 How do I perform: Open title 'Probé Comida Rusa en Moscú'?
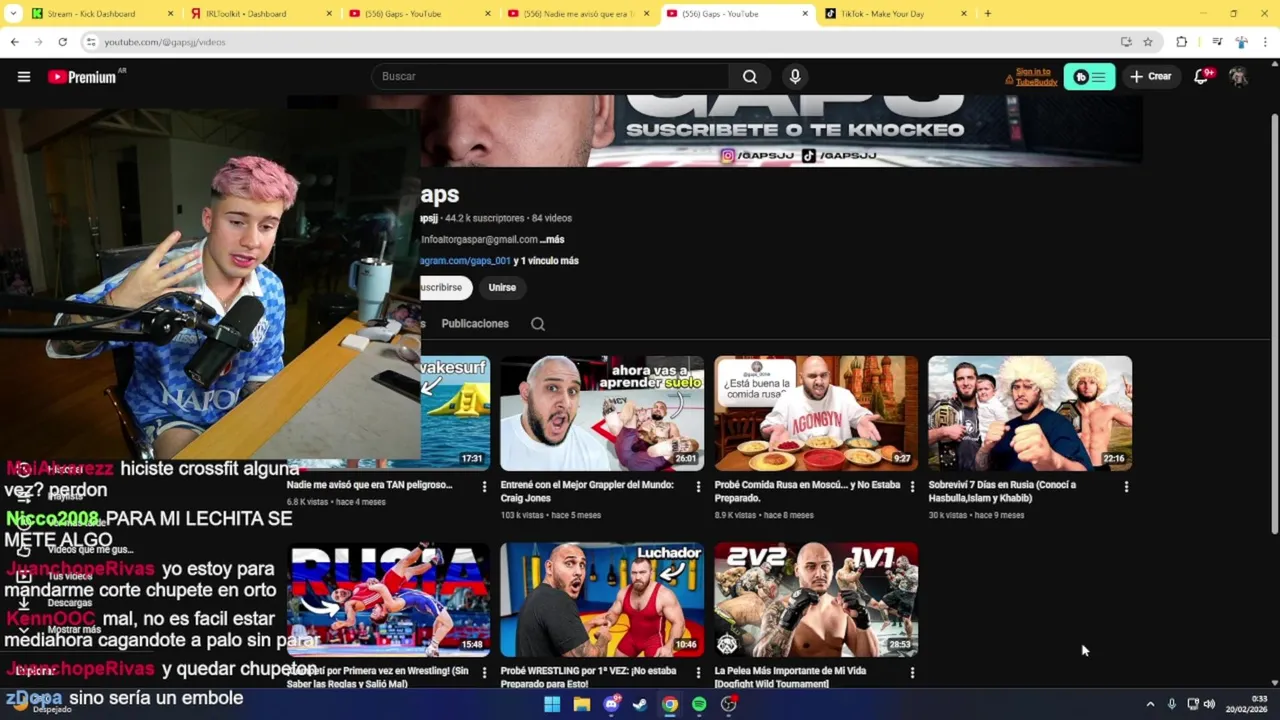808,491
